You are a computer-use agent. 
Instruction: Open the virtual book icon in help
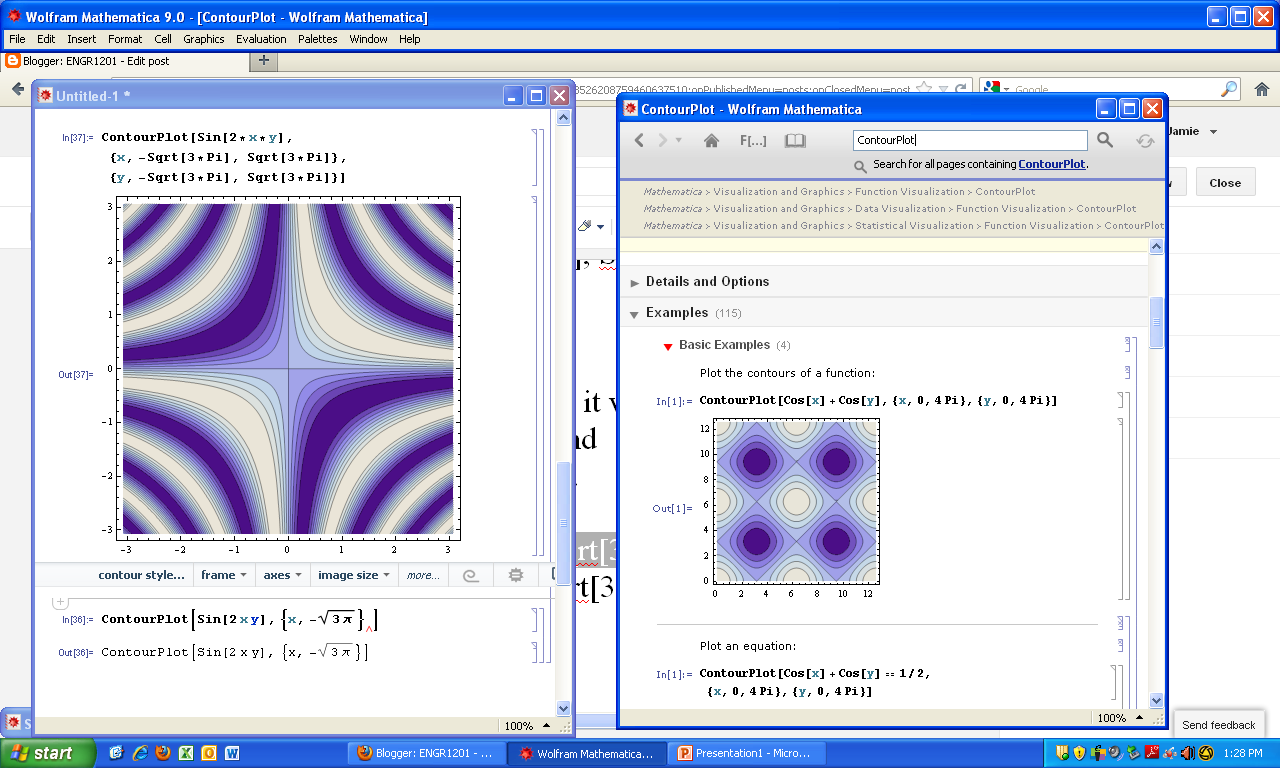pos(795,141)
